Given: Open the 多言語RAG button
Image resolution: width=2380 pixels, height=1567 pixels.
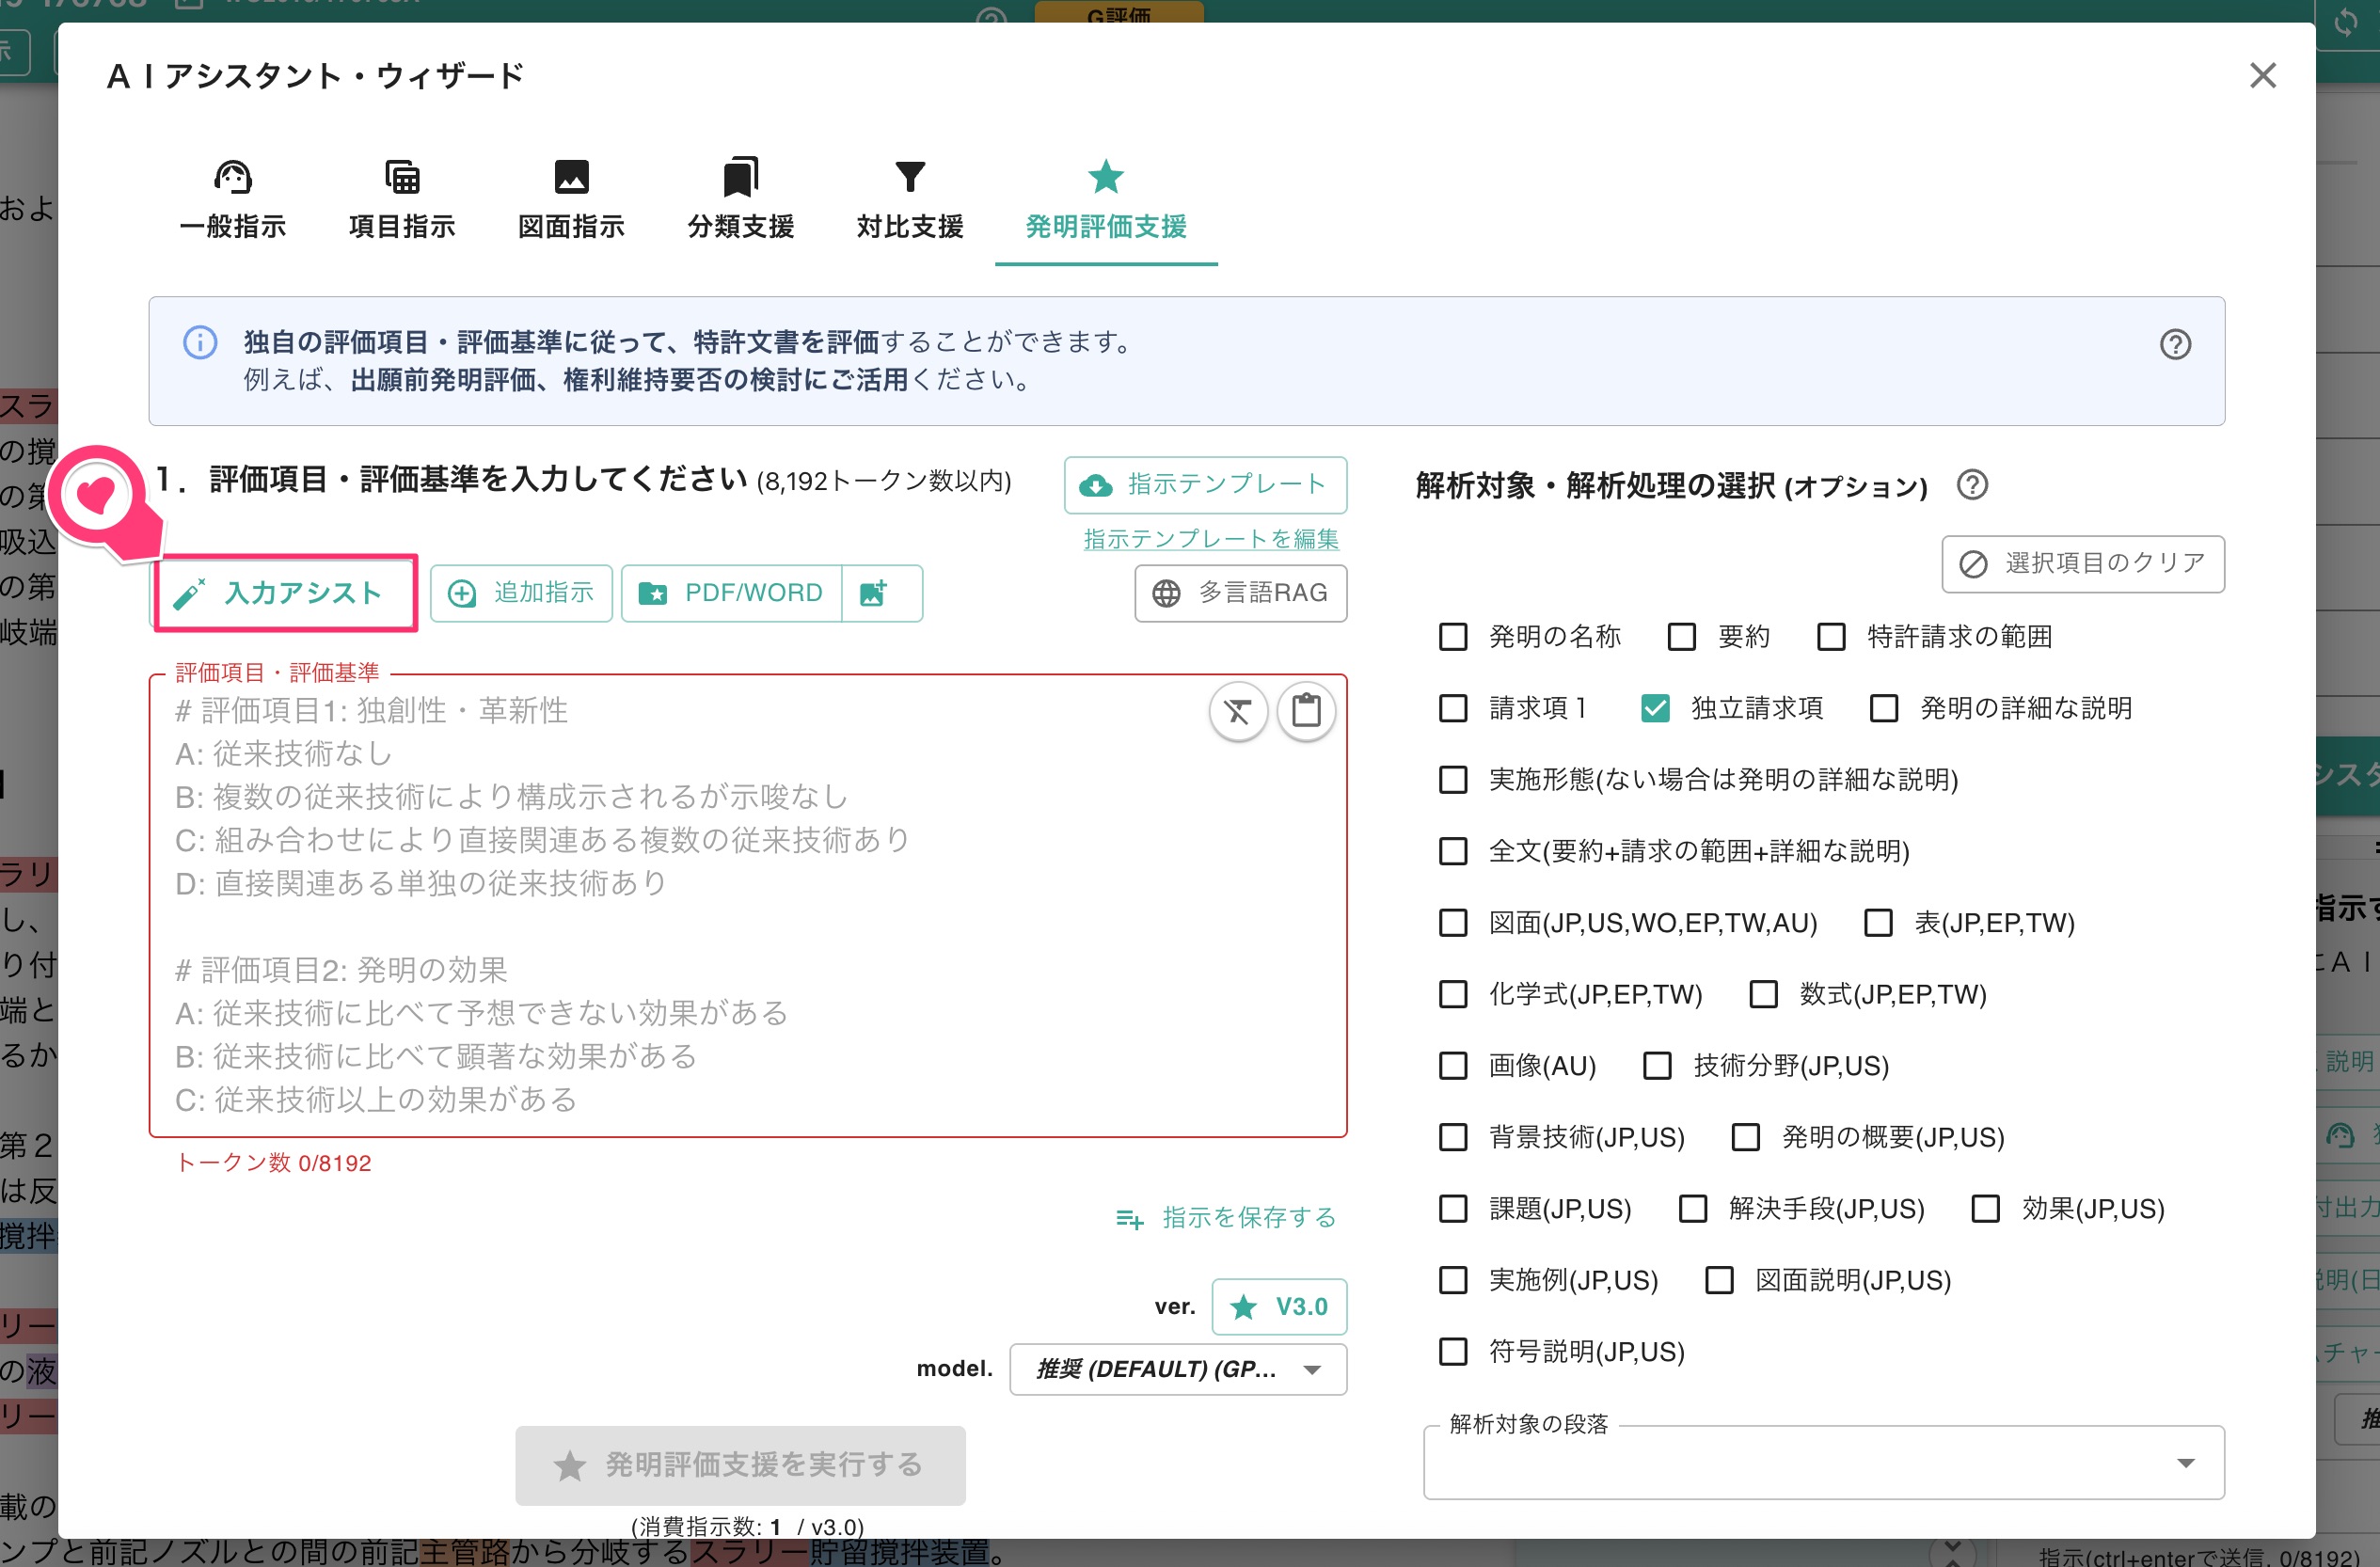Looking at the screenshot, I should click(1240, 593).
